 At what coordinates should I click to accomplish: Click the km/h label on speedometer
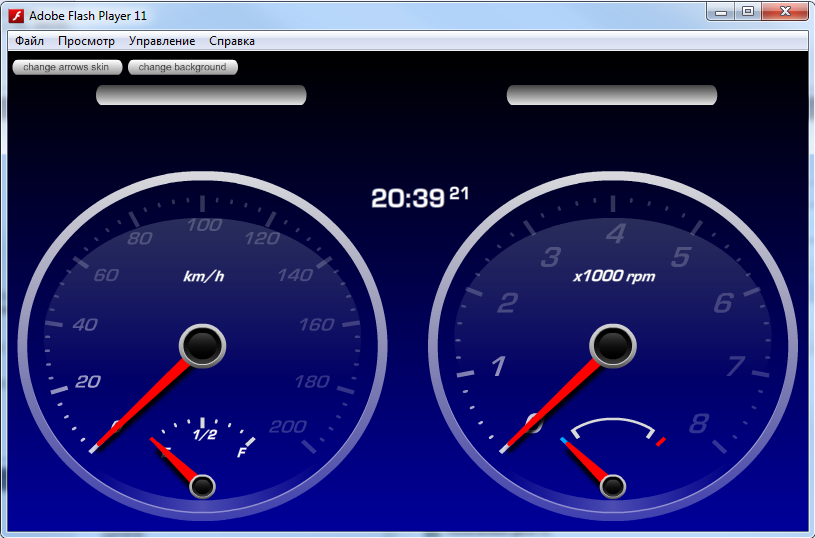click(203, 276)
